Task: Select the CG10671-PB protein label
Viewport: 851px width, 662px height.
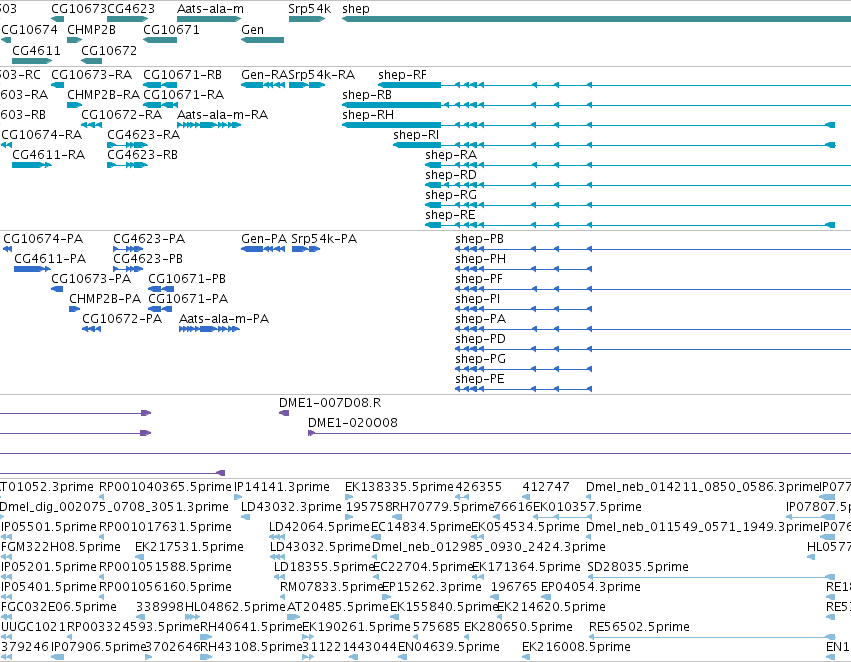Action: 187,279
